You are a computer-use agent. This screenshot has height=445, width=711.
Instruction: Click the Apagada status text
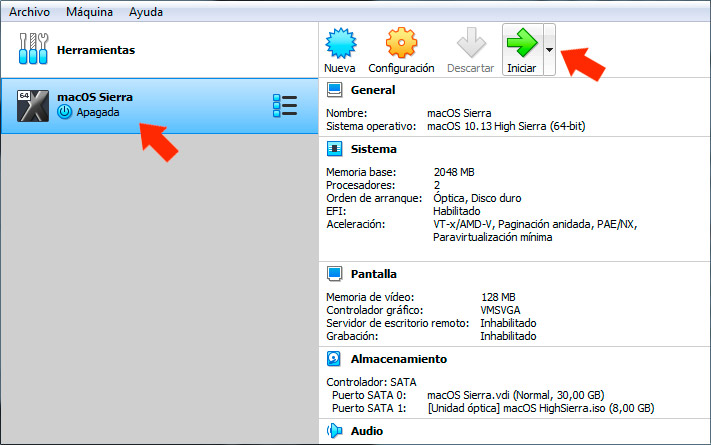(97, 112)
